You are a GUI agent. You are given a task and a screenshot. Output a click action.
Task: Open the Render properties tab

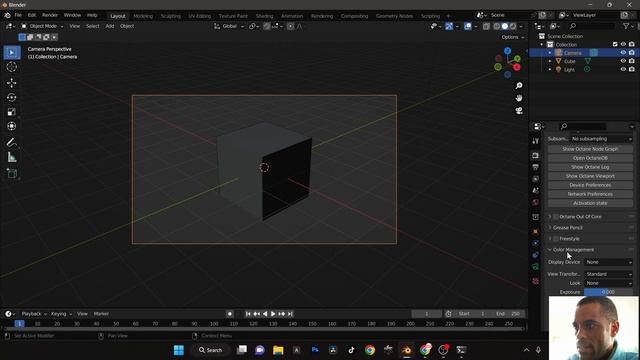click(x=536, y=156)
